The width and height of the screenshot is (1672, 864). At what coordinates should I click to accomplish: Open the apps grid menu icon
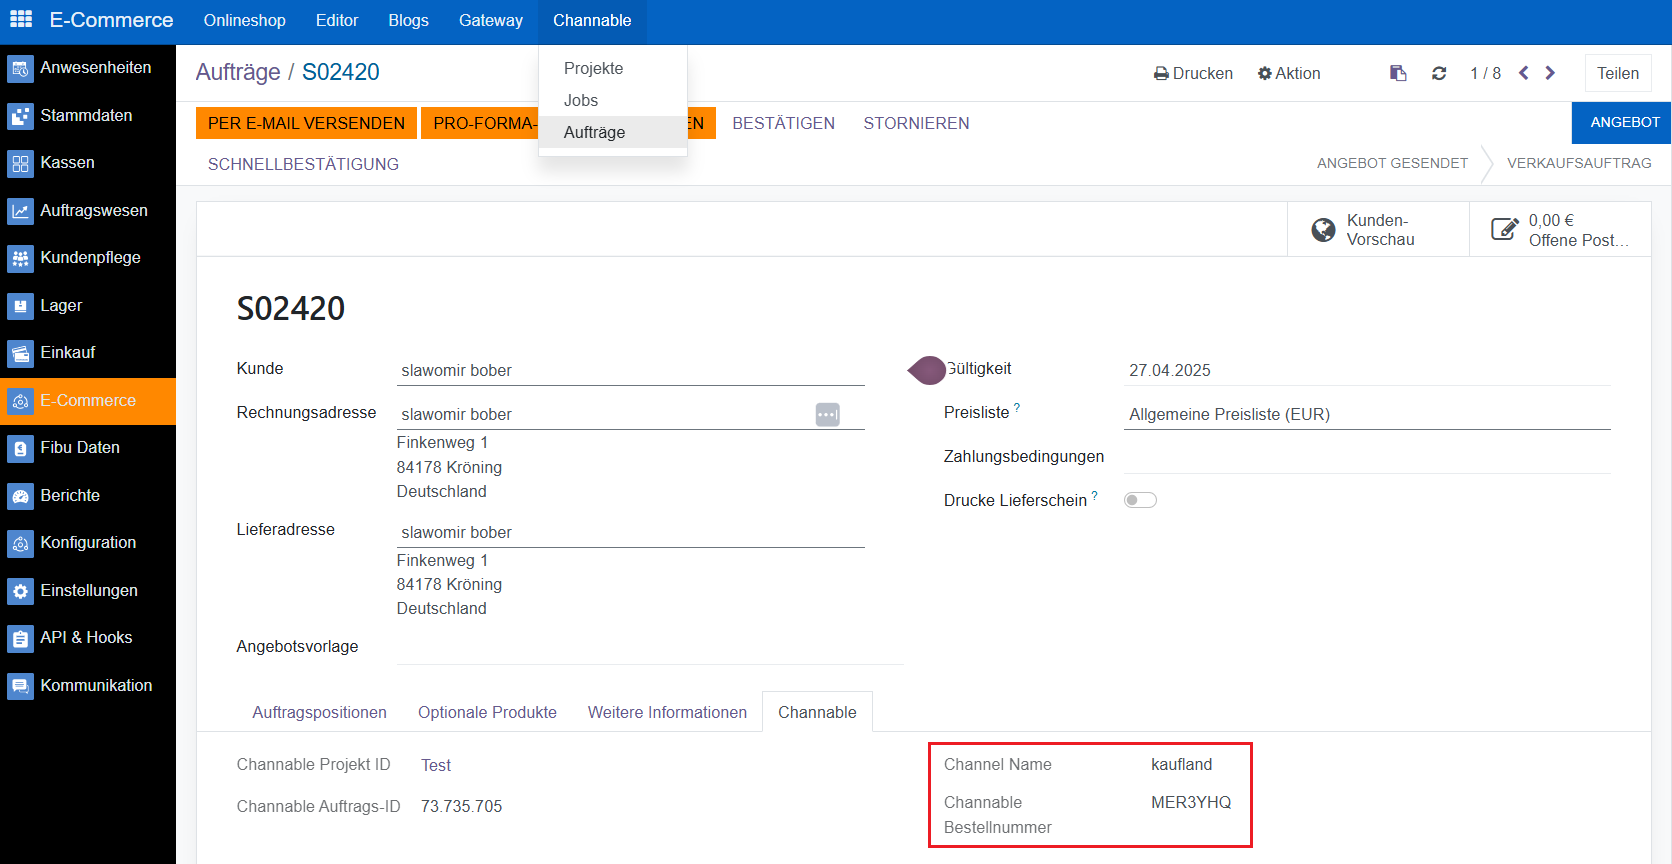point(21,20)
